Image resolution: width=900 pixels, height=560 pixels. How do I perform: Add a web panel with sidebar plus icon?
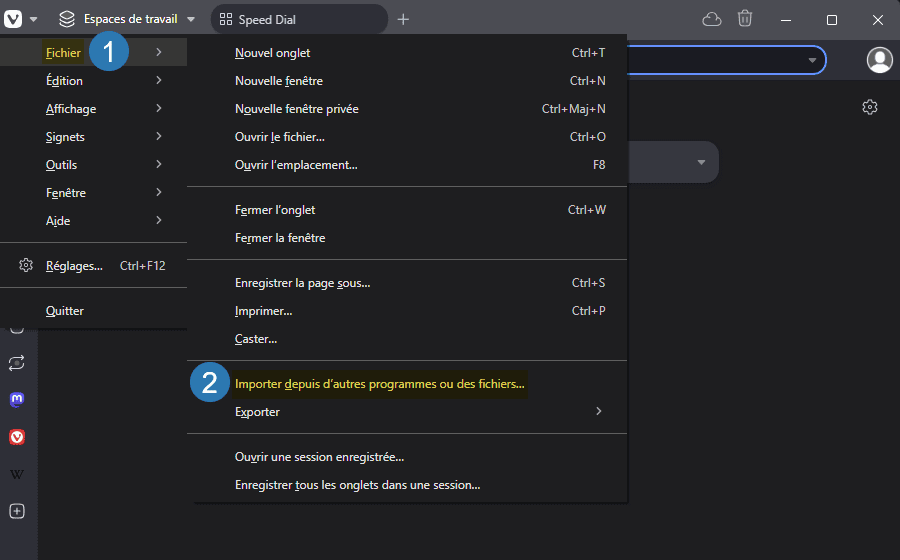tap(17, 511)
